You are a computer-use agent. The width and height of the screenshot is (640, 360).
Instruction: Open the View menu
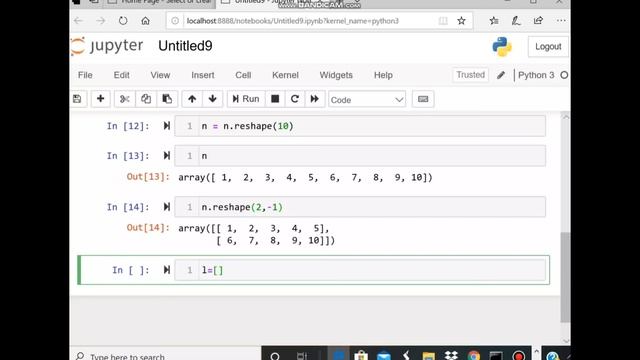click(160, 75)
